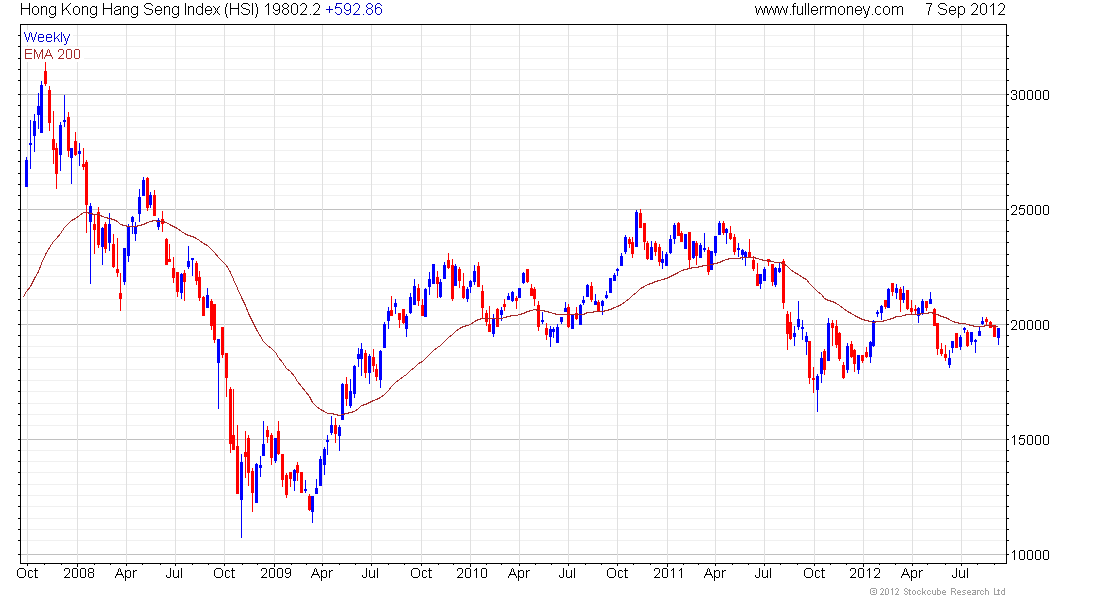Click the 'Oct' label just before 2011

coord(617,573)
